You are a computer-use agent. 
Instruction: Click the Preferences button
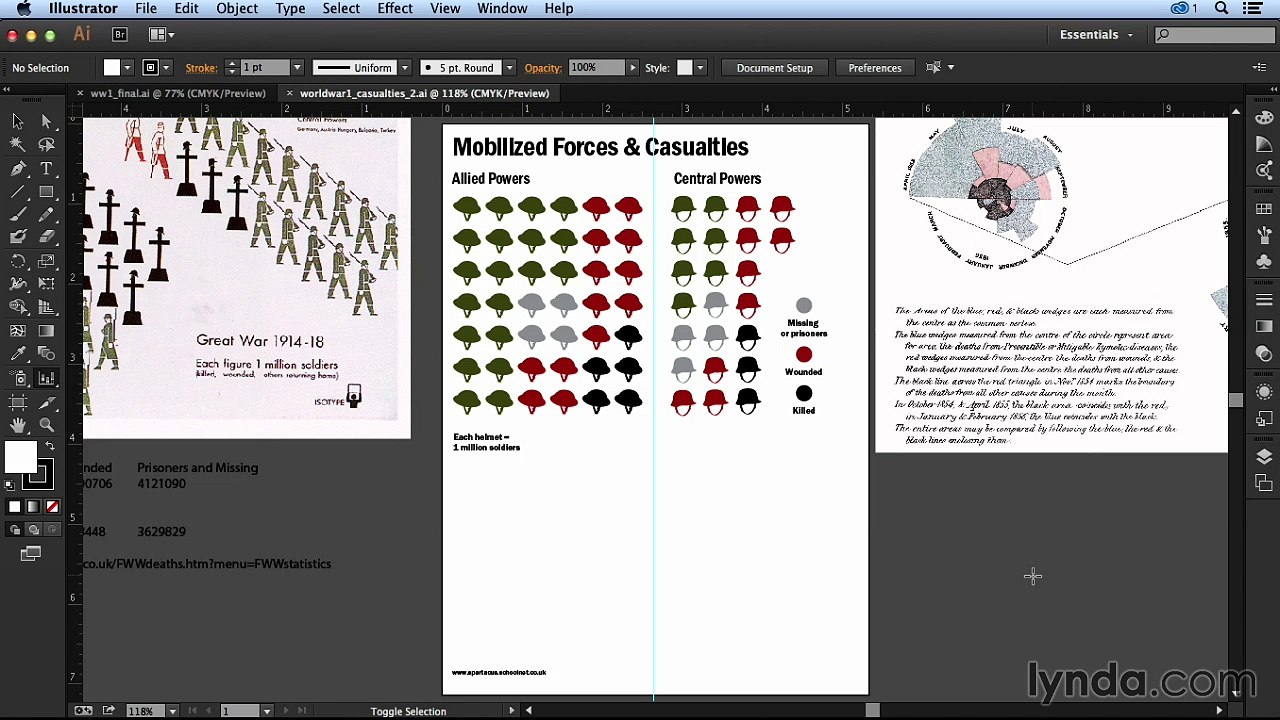click(x=875, y=68)
